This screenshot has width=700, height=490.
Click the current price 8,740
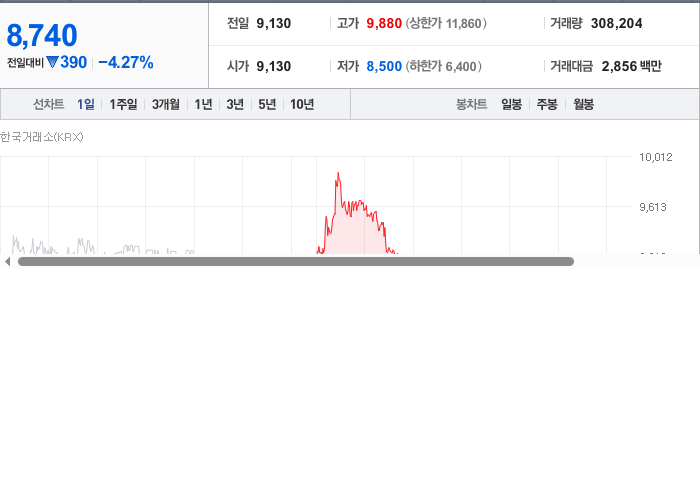[42, 36]
